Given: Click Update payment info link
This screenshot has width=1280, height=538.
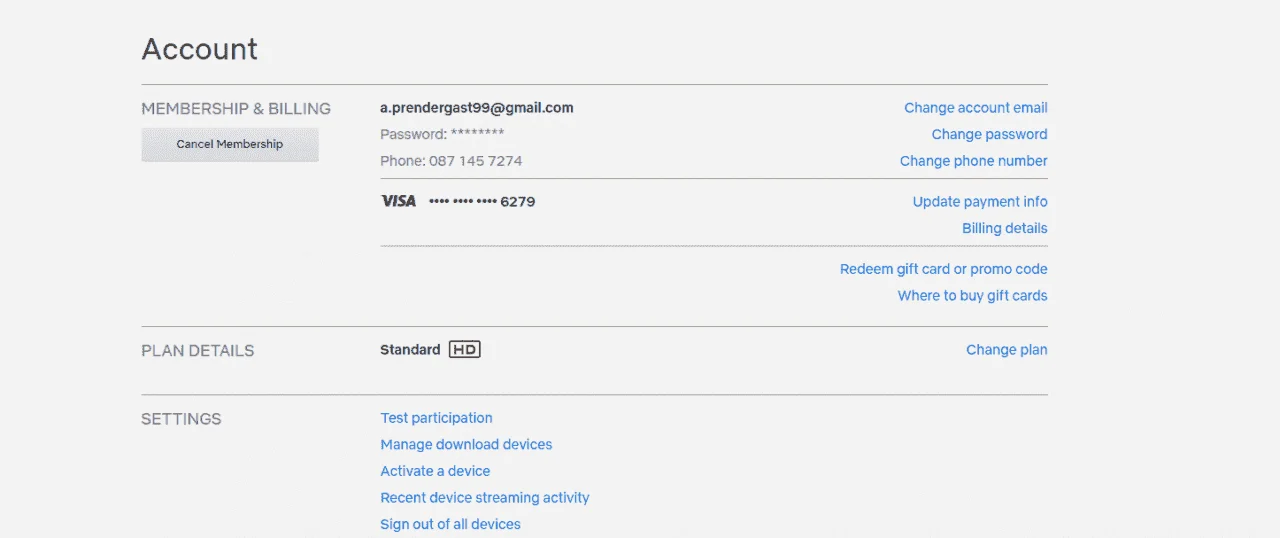Looking at the screenshot, I should [980, 202].
